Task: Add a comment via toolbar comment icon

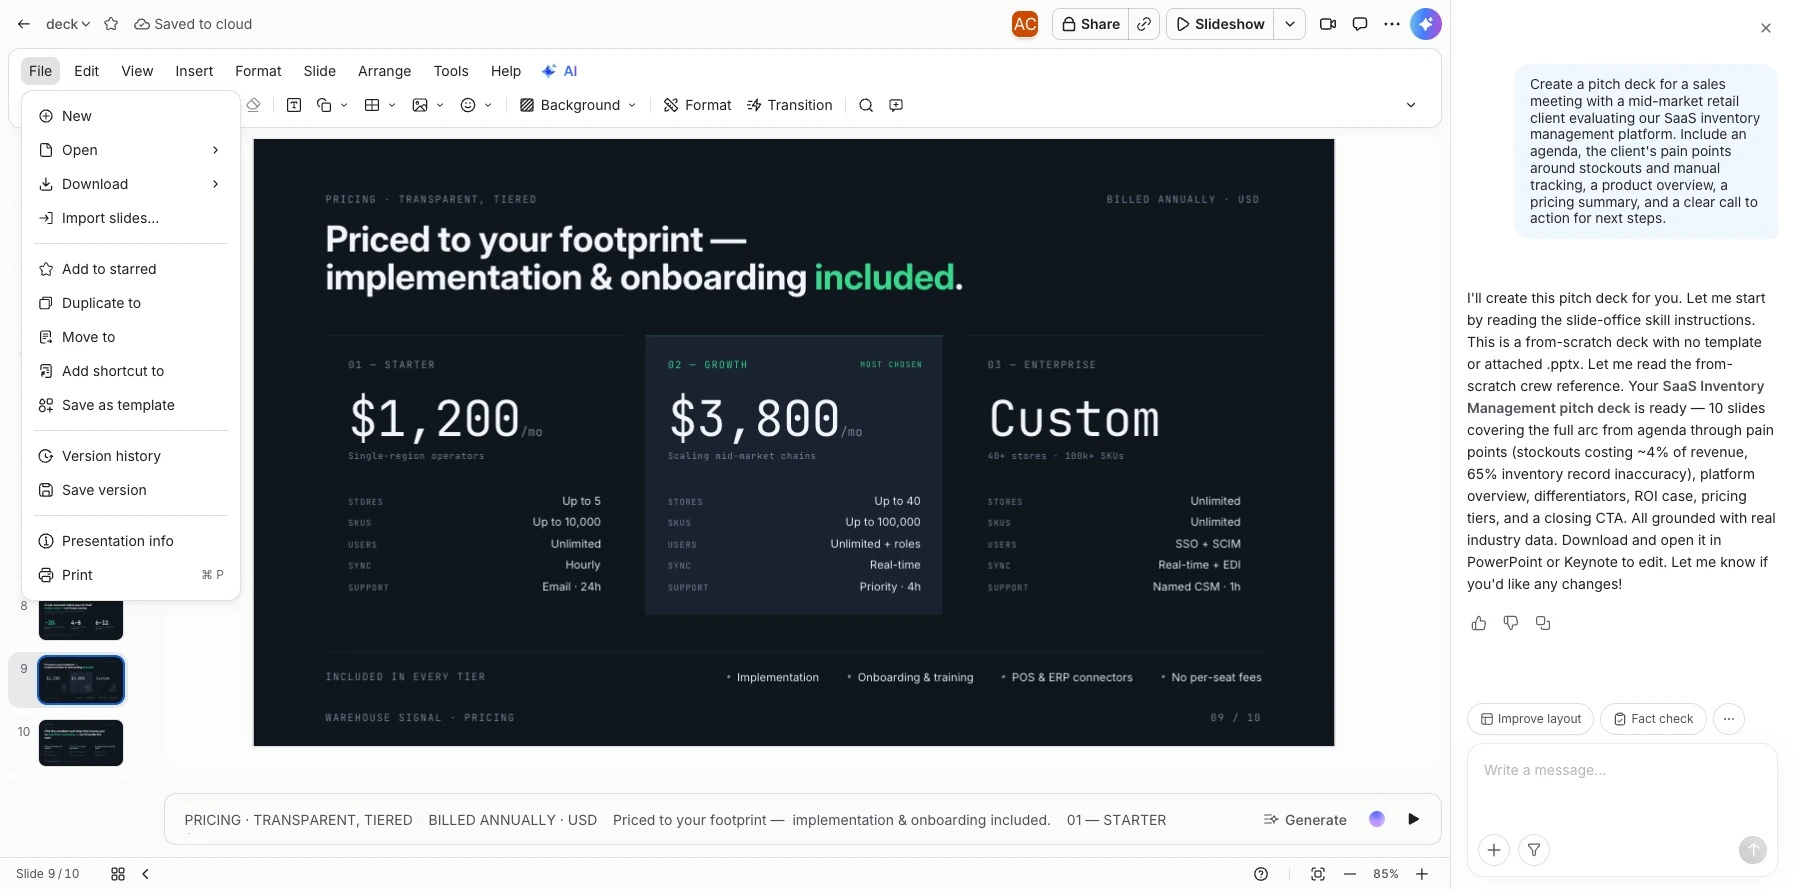Action: [x=896, y=105]
